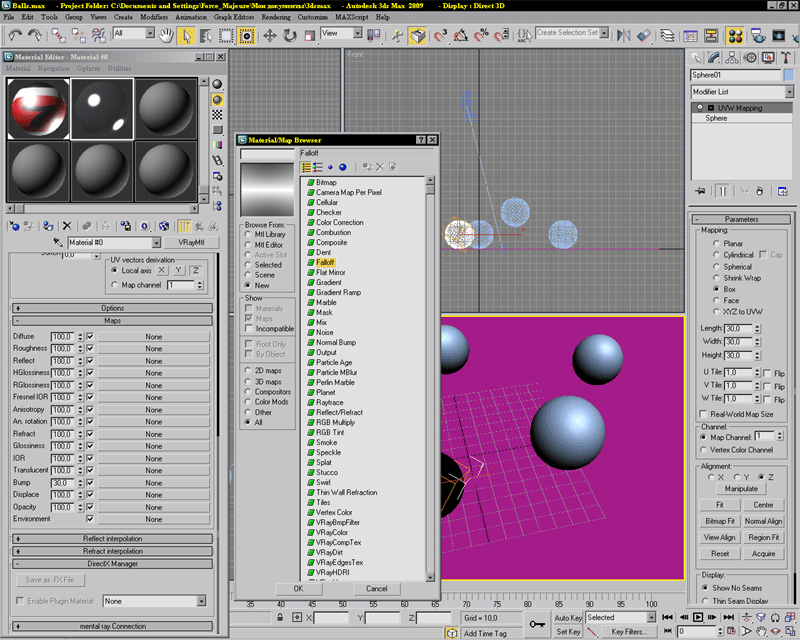
Task: Open the Utilities hammer panel tab
Action: click(786, 58)
